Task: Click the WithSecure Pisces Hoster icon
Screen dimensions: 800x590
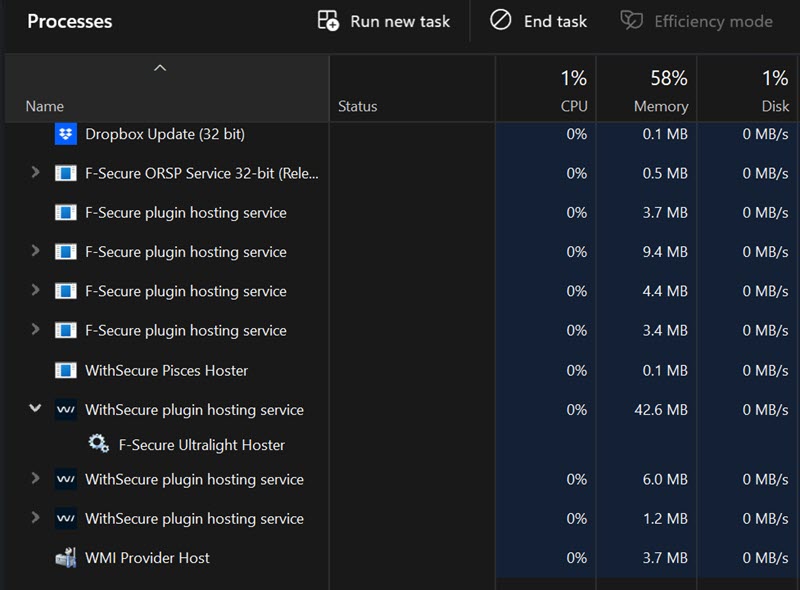Action: [x=66, y=370]
